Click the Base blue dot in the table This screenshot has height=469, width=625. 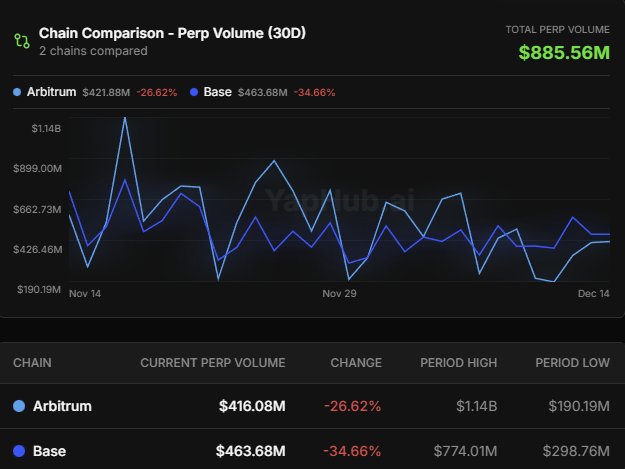[19, 451]
